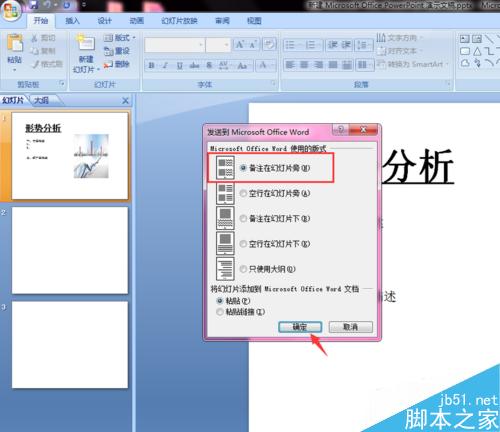
Task: Click the Shrink Font icon
Action: pos(252,44)
